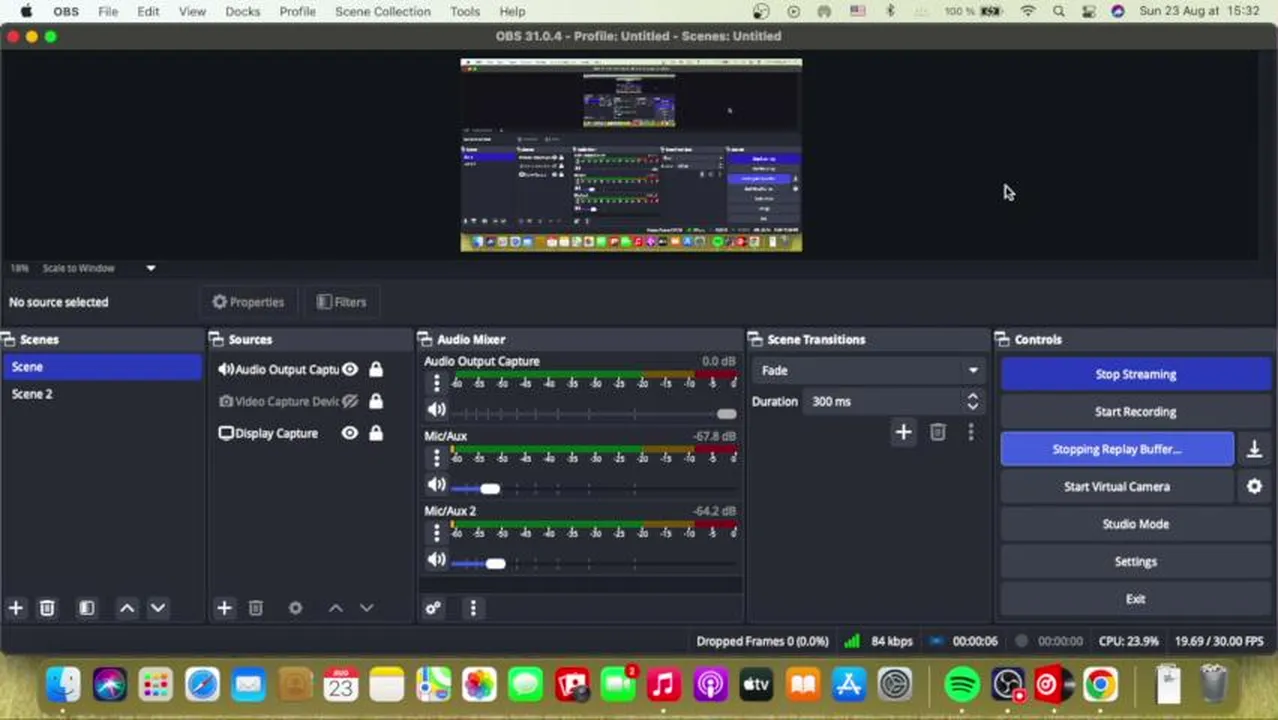Open Settings in Controls panel
Image resolution: width=1278 pixels, height=720 pixels.
pyautogui.click(x=1135, y=561)
